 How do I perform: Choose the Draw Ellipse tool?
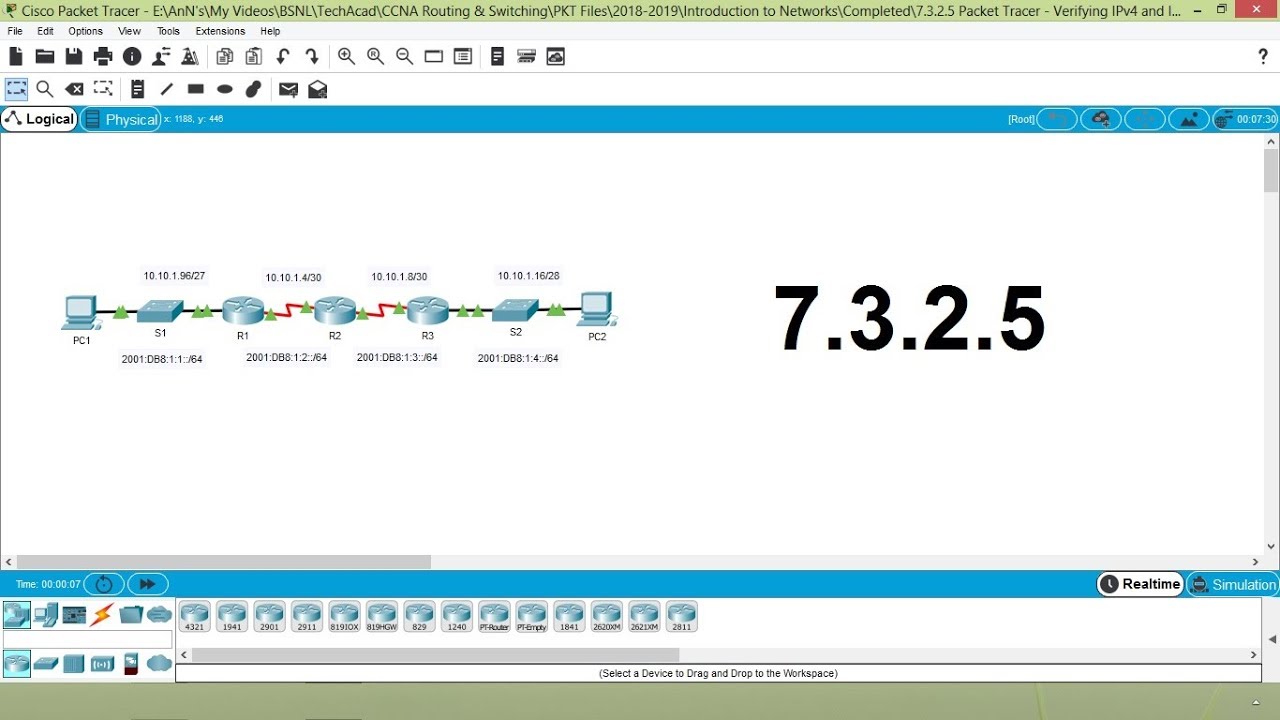(225, 89)
